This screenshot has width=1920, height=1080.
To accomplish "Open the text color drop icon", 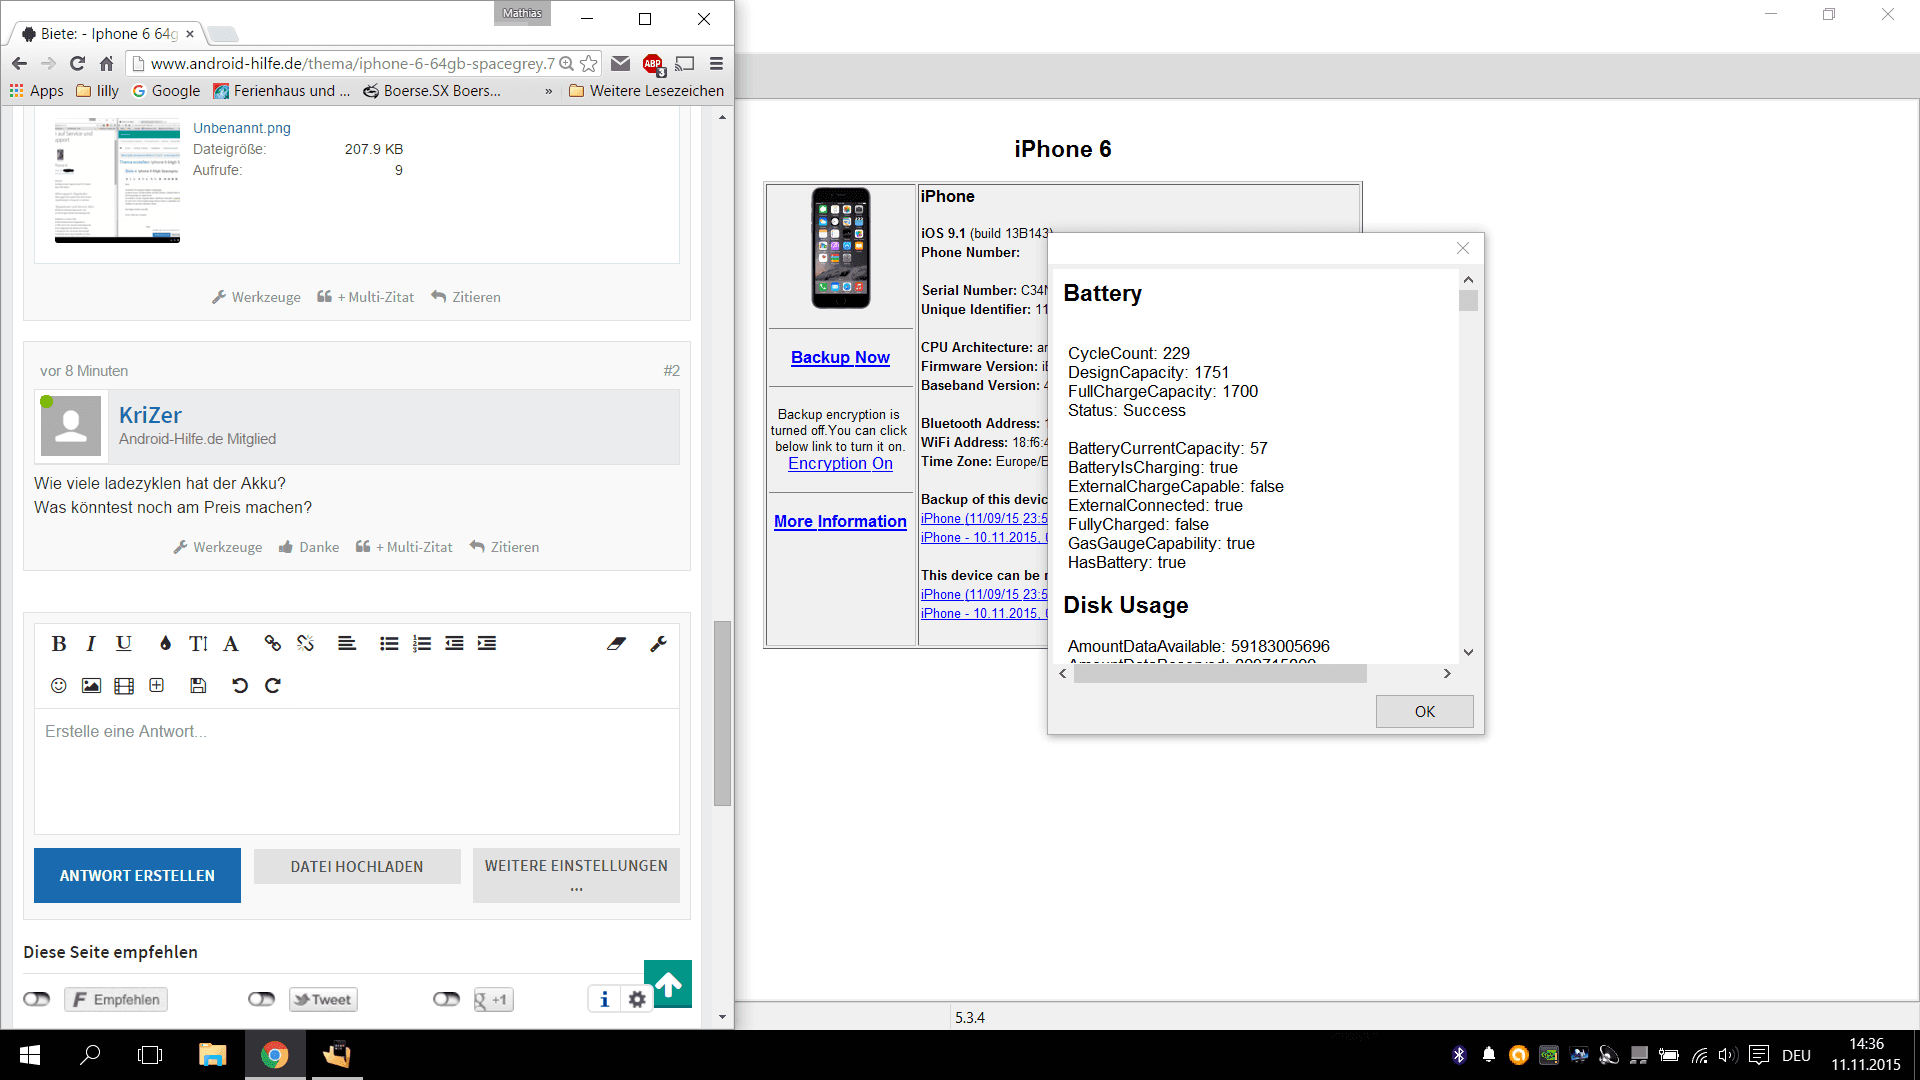I will 165,644.
